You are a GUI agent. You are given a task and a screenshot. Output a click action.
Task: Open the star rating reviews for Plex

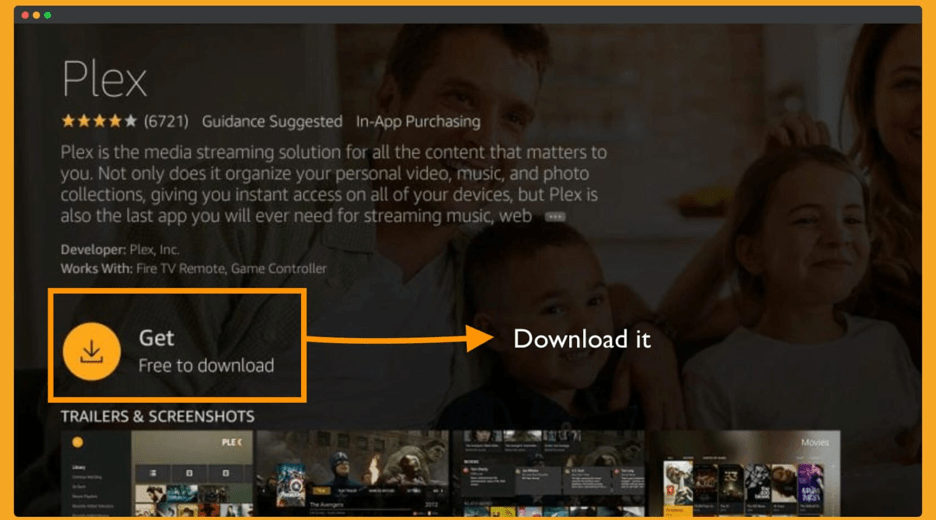tap(99, 121)
